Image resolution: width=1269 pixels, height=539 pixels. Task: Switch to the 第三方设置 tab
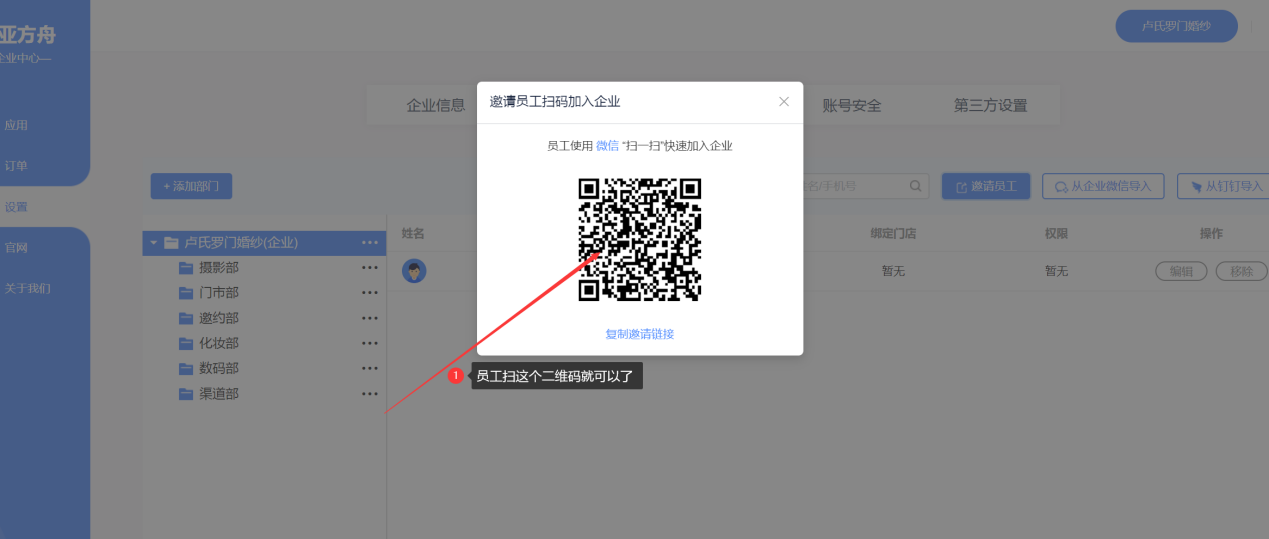coord(990,106)
